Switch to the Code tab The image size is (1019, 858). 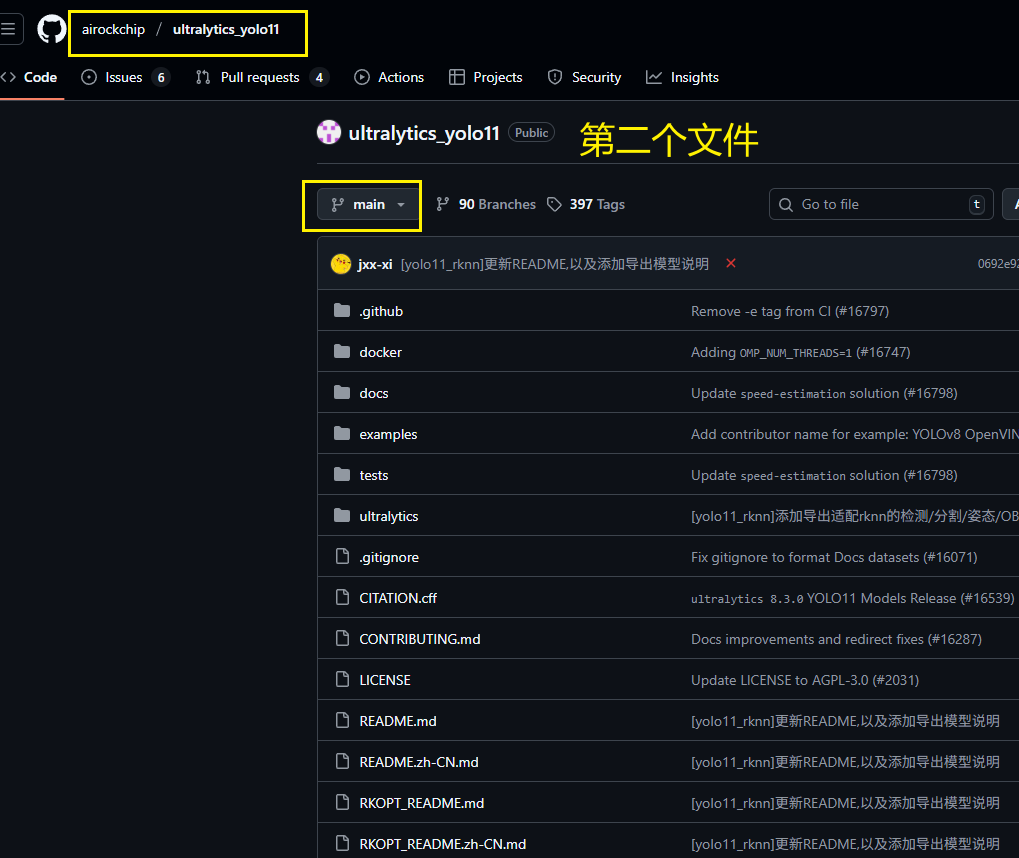pyautogui.click(x=30, y=77)
